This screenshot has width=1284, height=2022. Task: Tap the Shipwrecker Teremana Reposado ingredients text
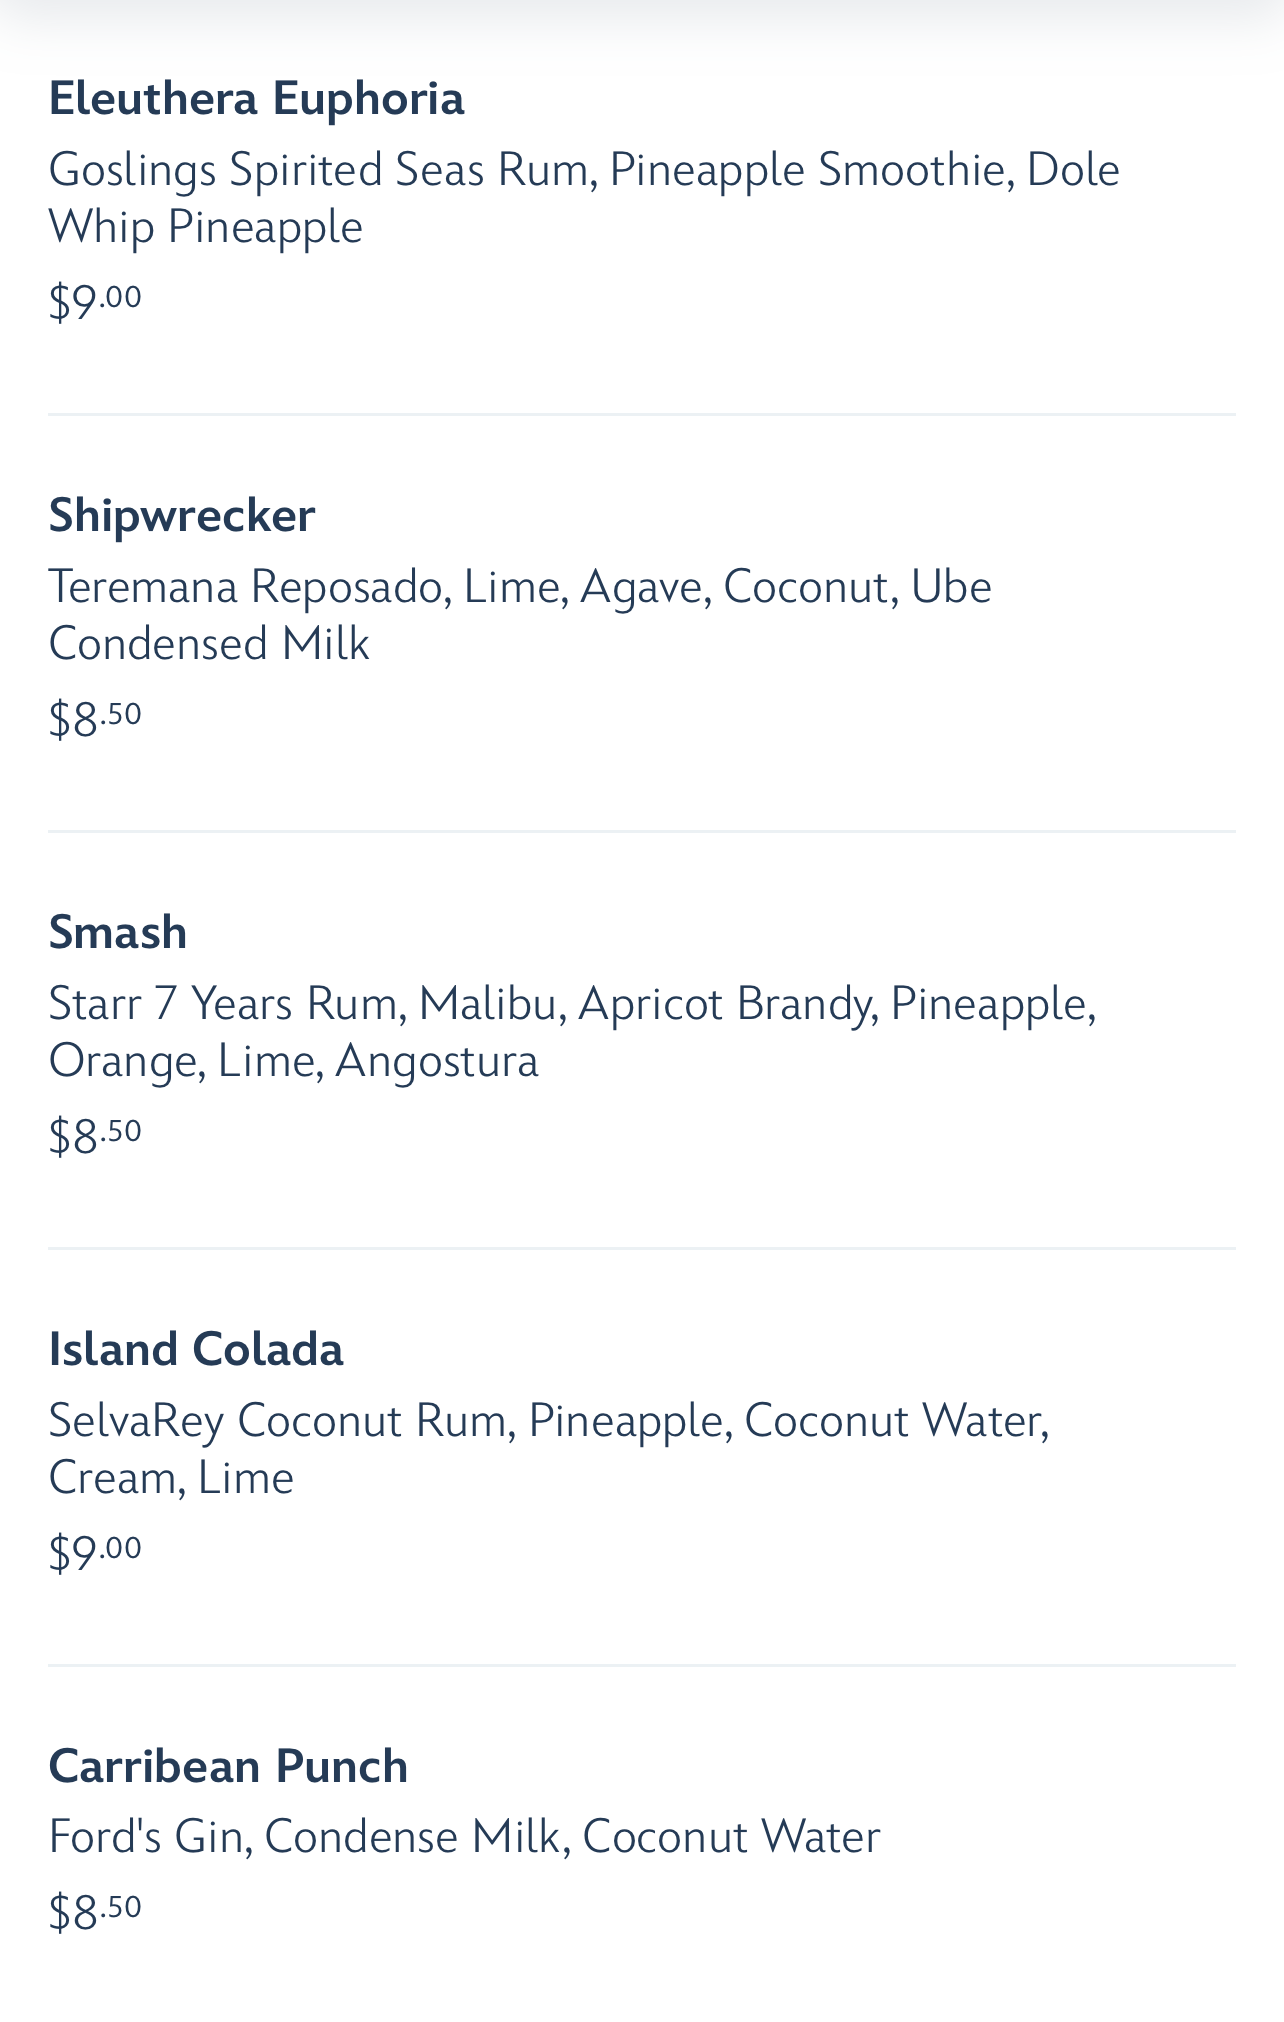coord(520,615)
